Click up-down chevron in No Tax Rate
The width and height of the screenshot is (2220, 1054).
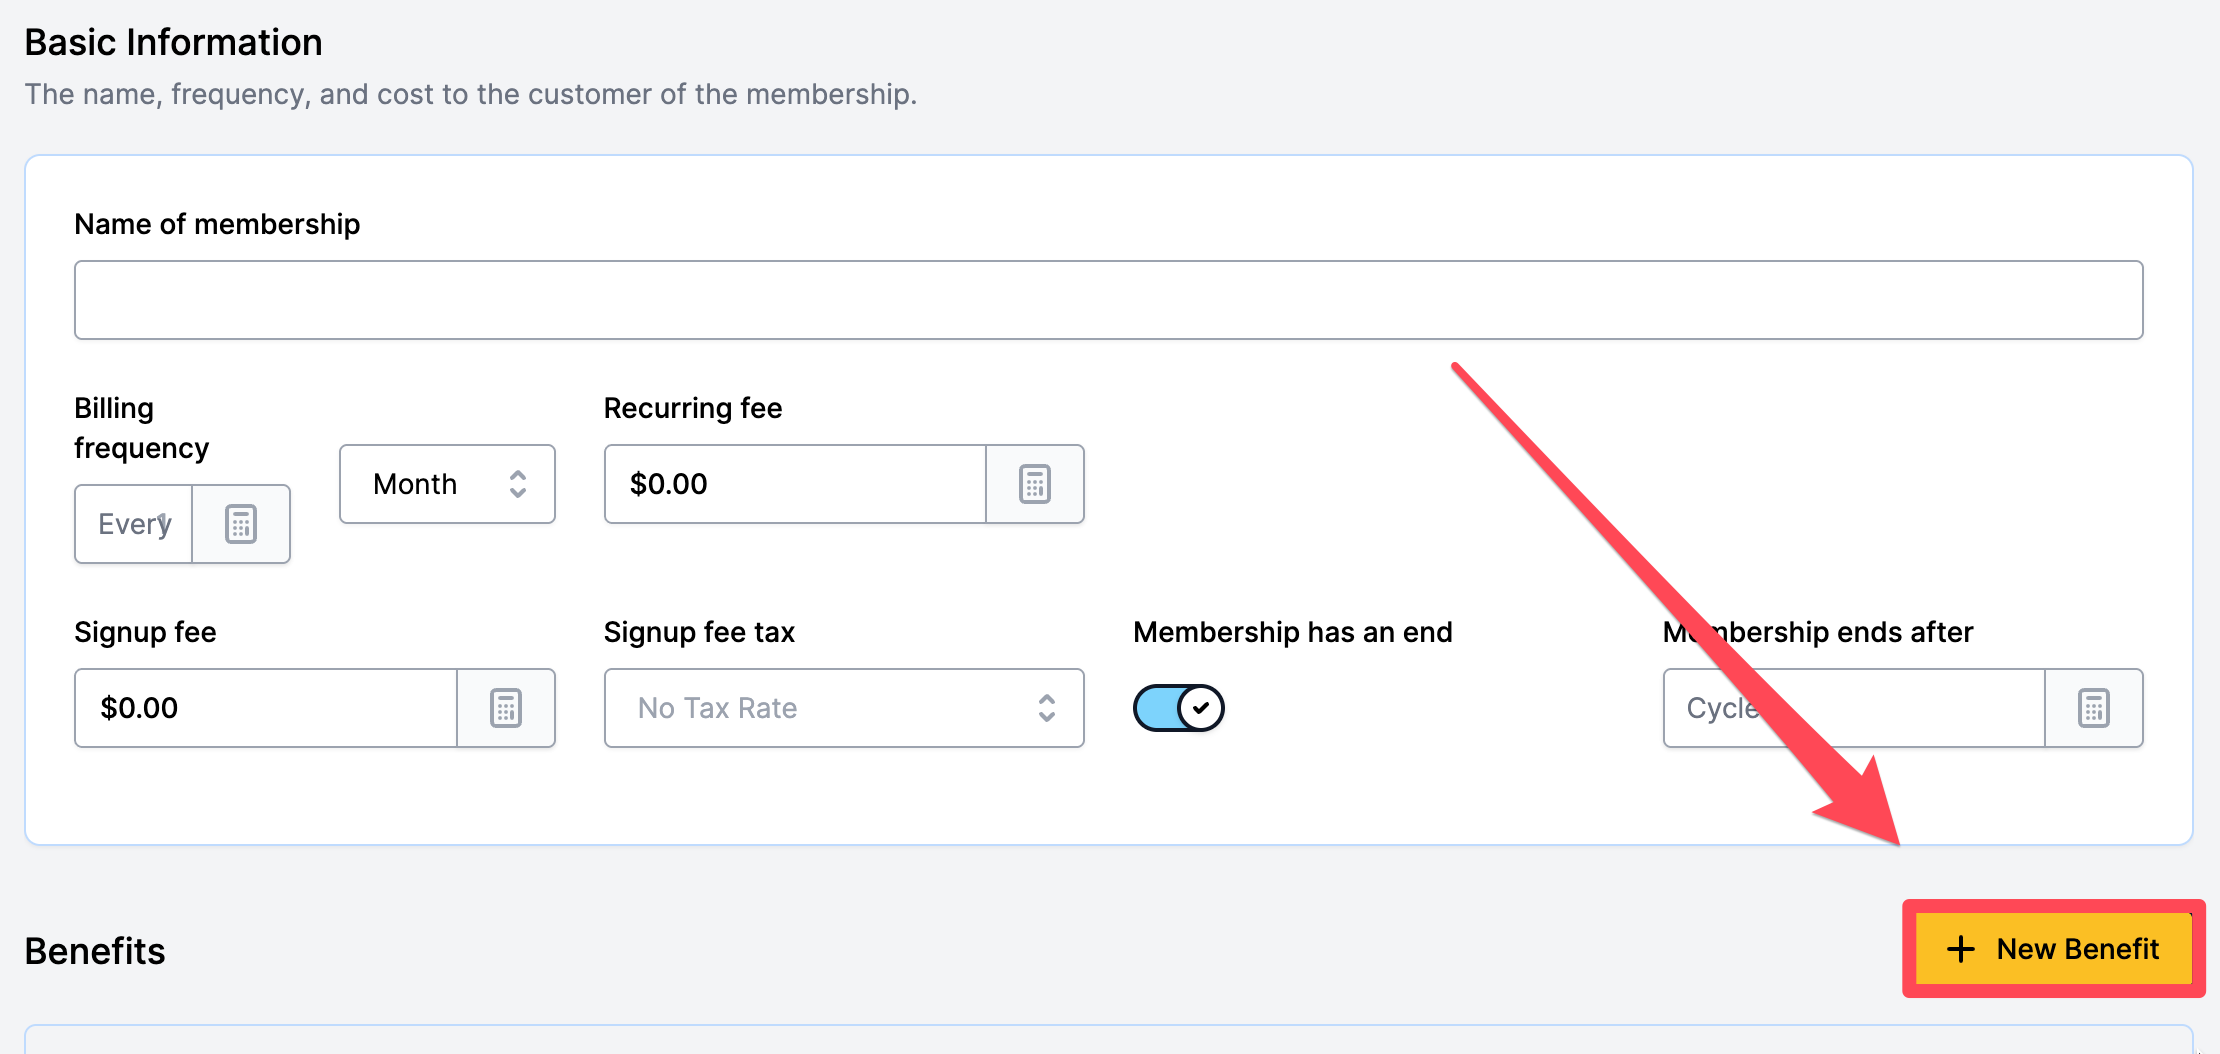point(1047,708)
